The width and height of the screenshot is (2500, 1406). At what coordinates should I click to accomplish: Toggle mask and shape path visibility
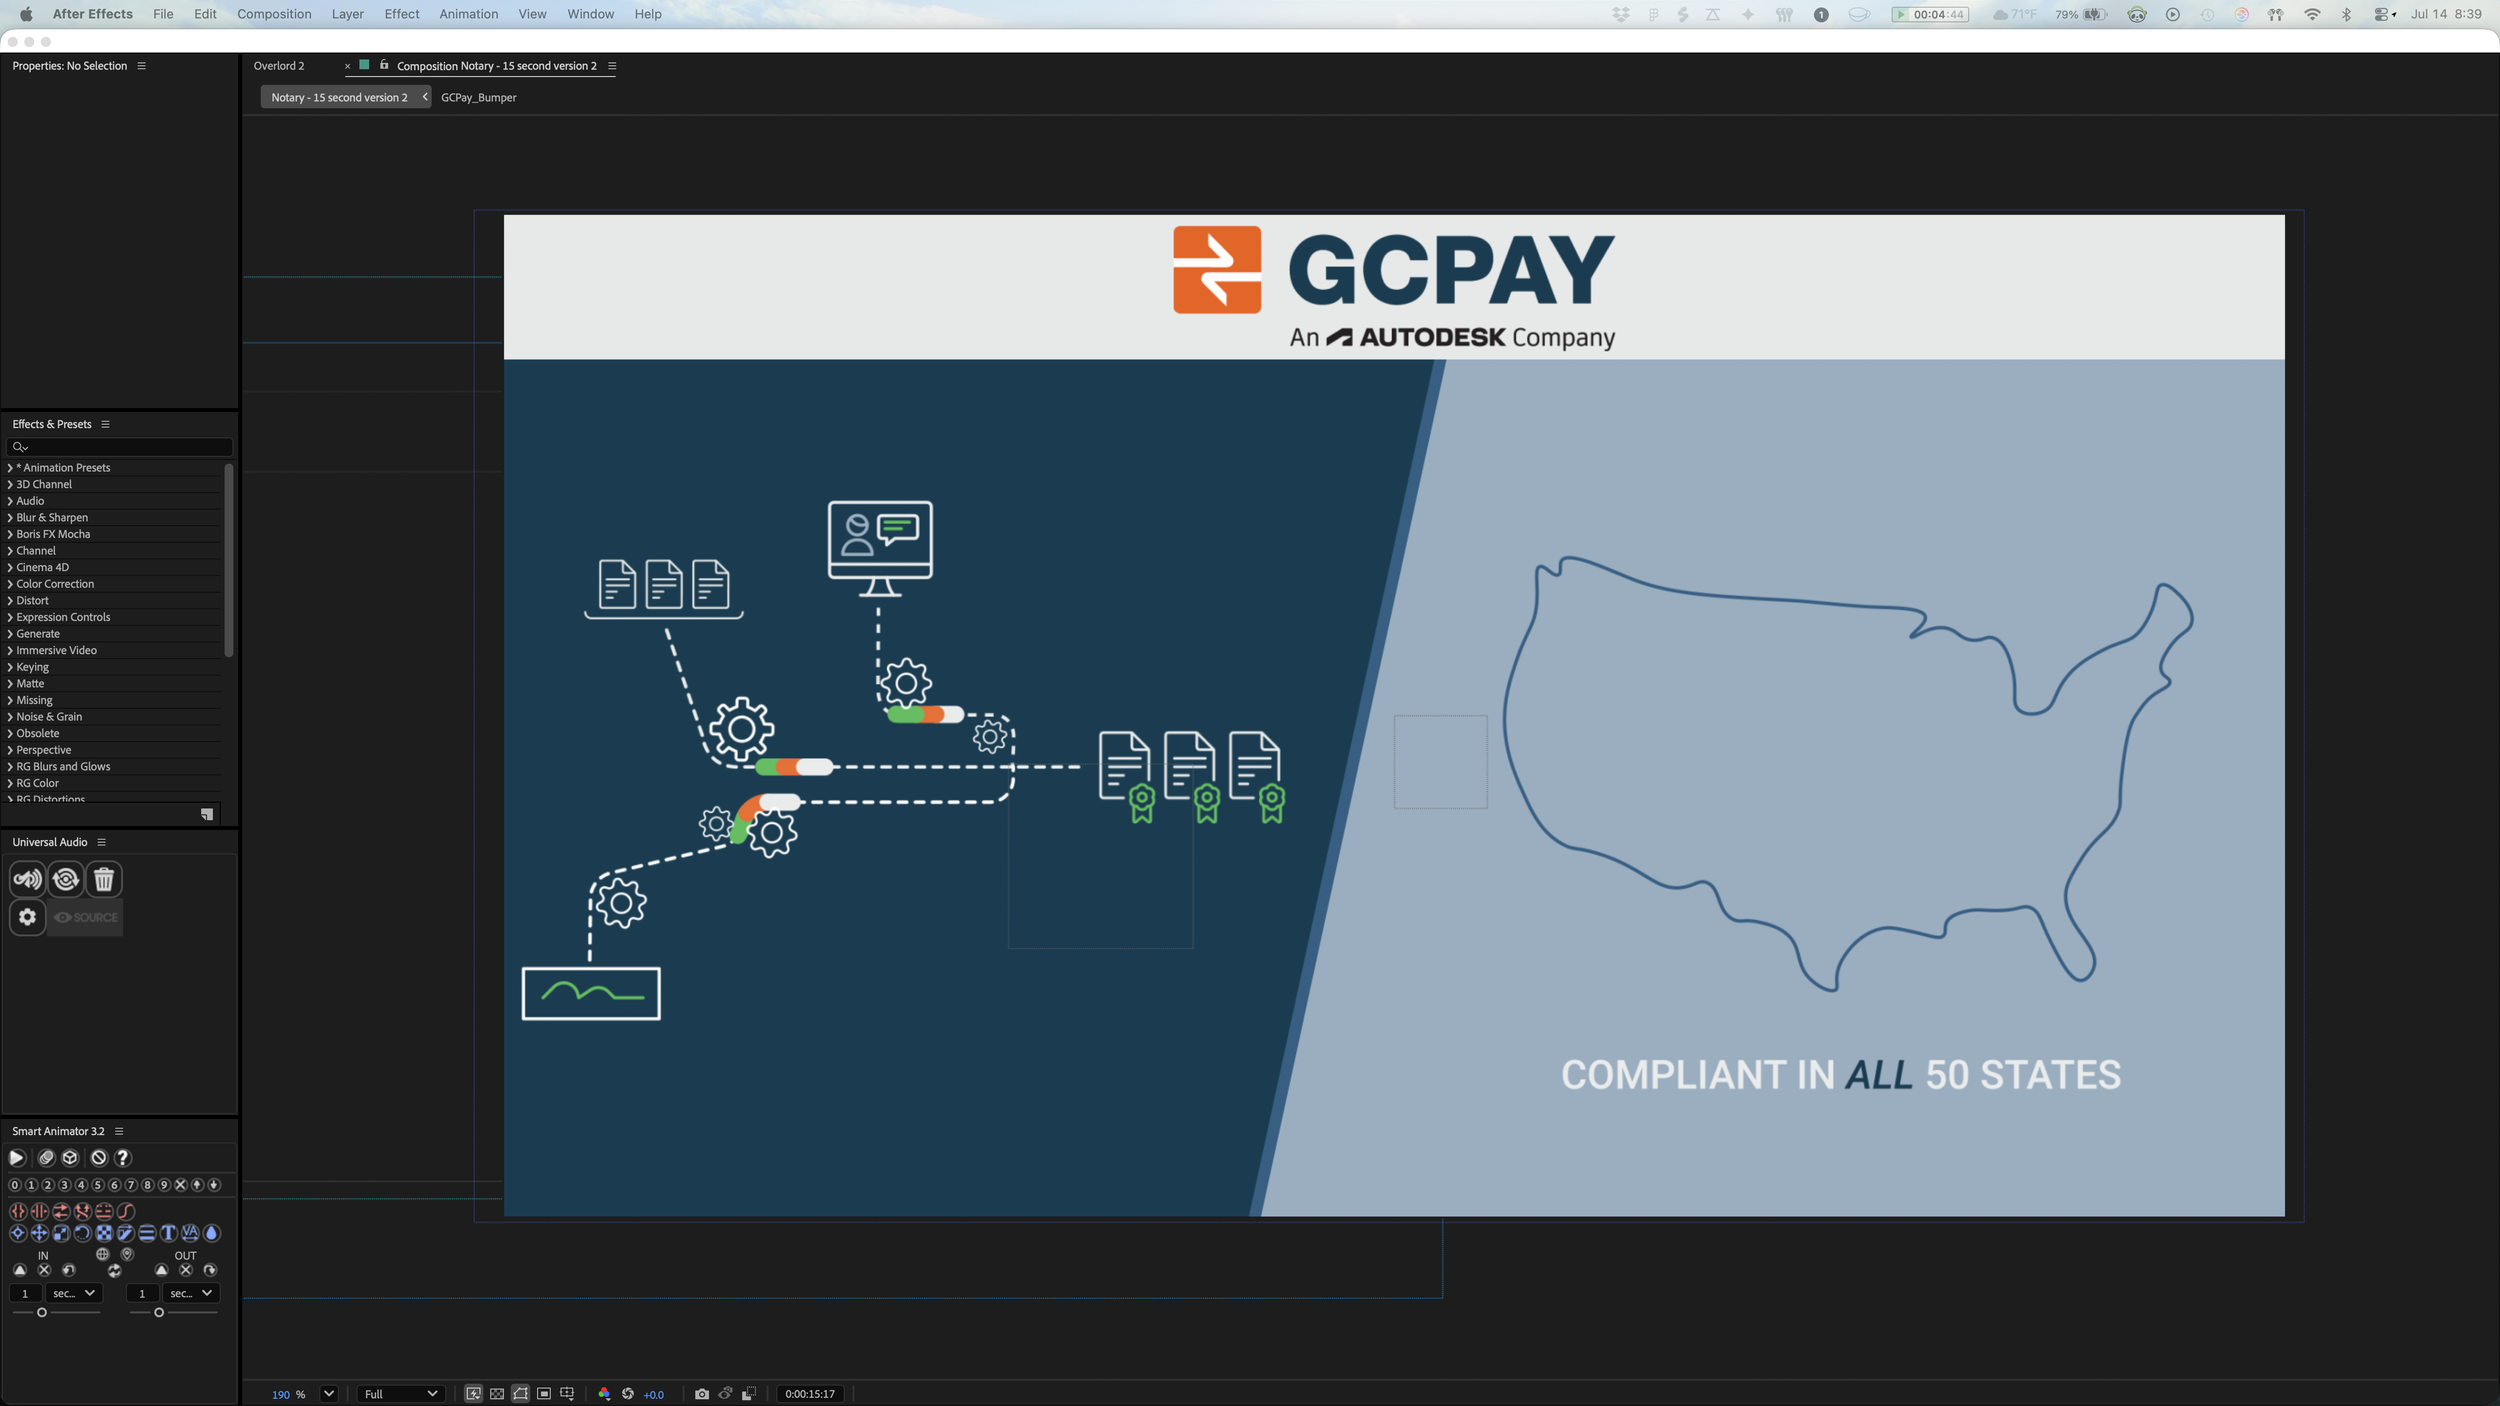click(521, 1394)
